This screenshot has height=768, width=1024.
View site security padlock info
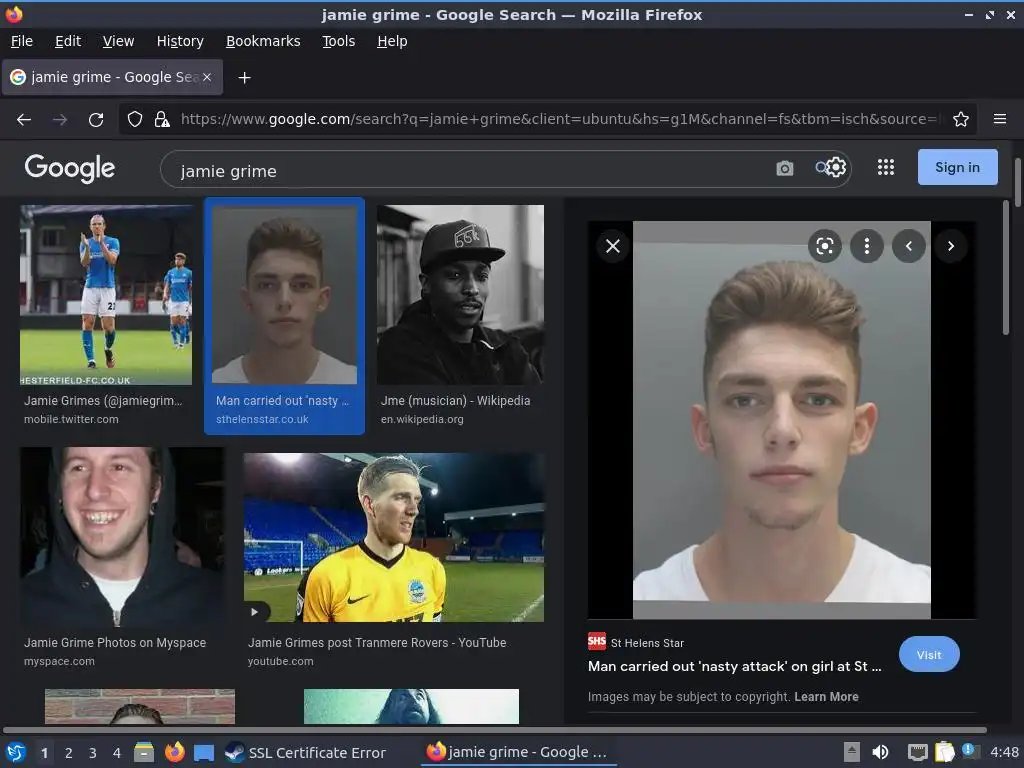(x=162, y=120)
